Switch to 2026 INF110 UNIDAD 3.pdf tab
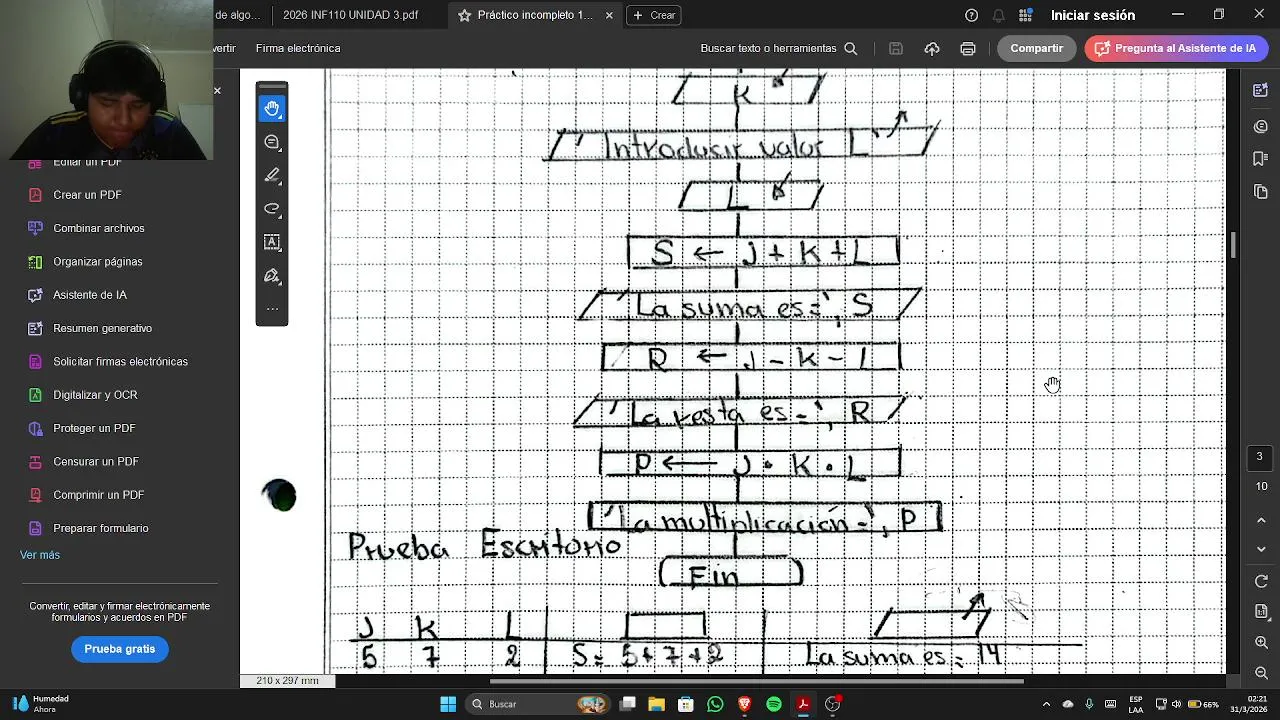 (350, 15)
